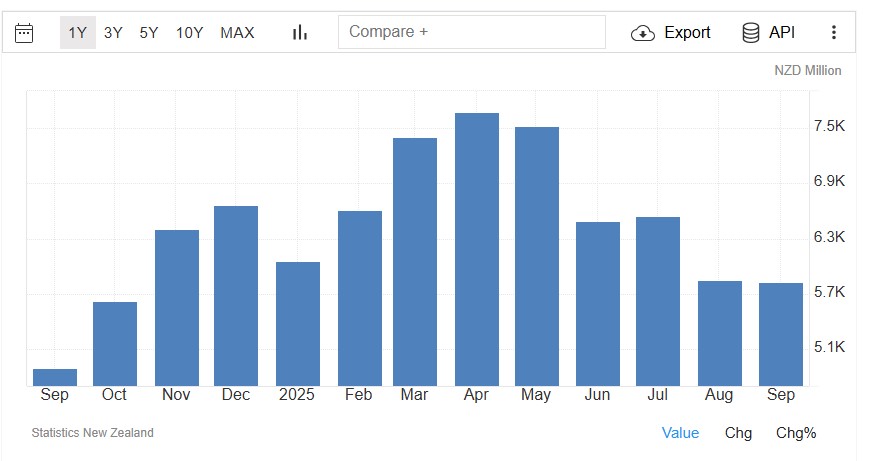Click the API database icon
This screenshot has width=869, height=461.
tap(751, 33)
